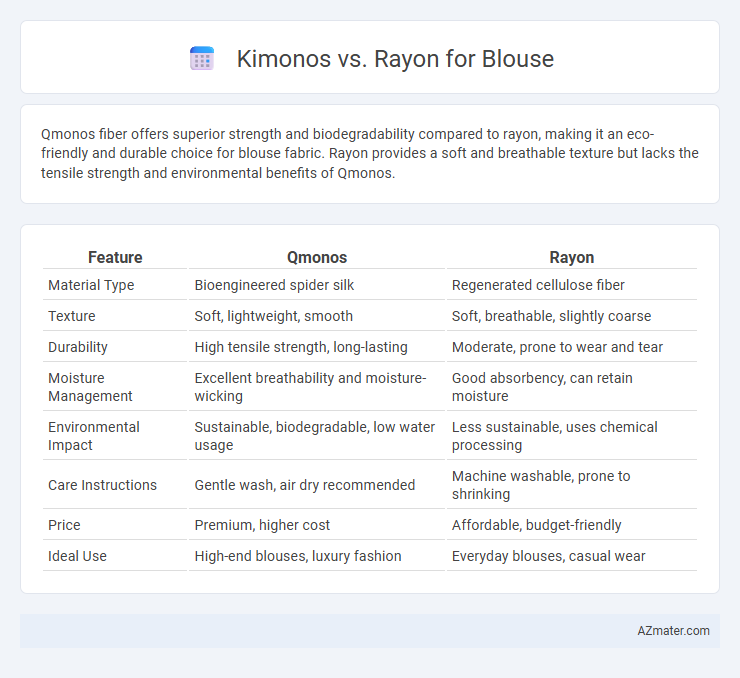
Task: Select the 'Rayon' column header
Action: (x=572, y=257)
